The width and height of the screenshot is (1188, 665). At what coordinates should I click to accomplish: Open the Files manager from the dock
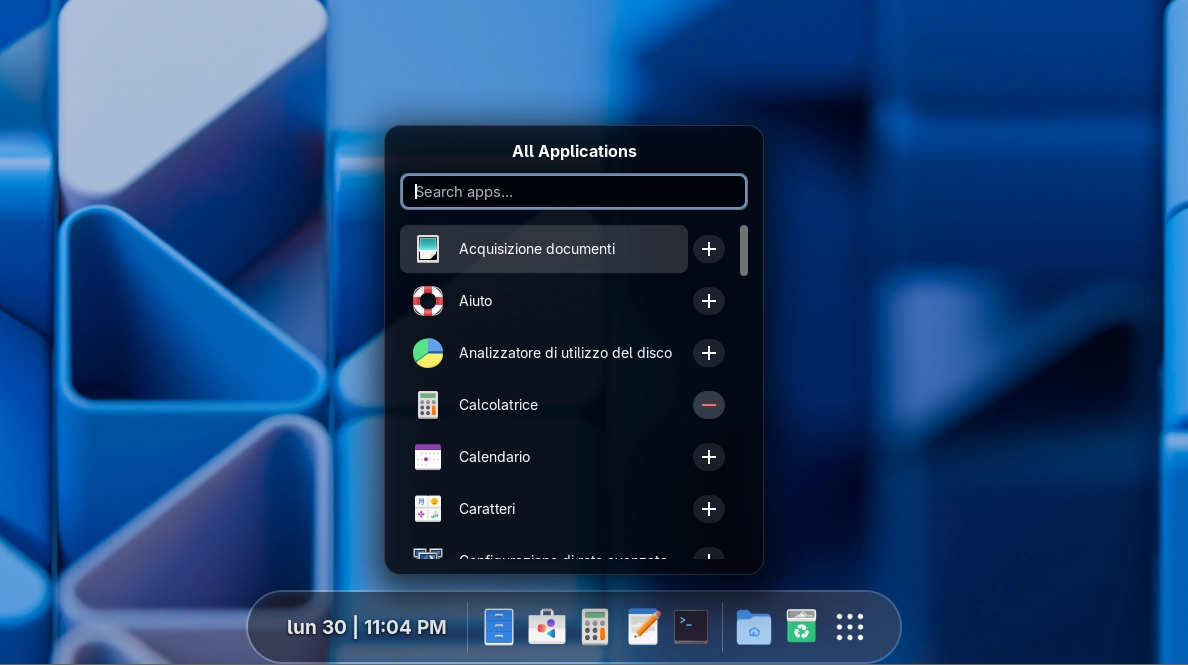coord(499,627)
